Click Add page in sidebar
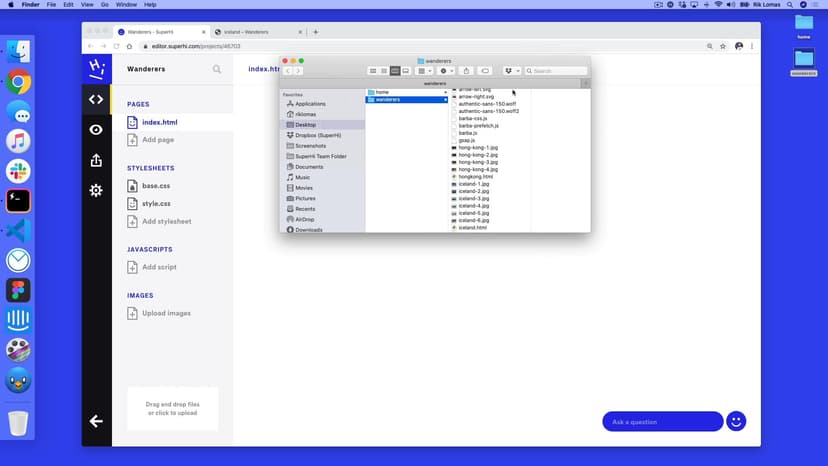The height and width of the screenshot is (466, 828). click(x=157, y=140)
